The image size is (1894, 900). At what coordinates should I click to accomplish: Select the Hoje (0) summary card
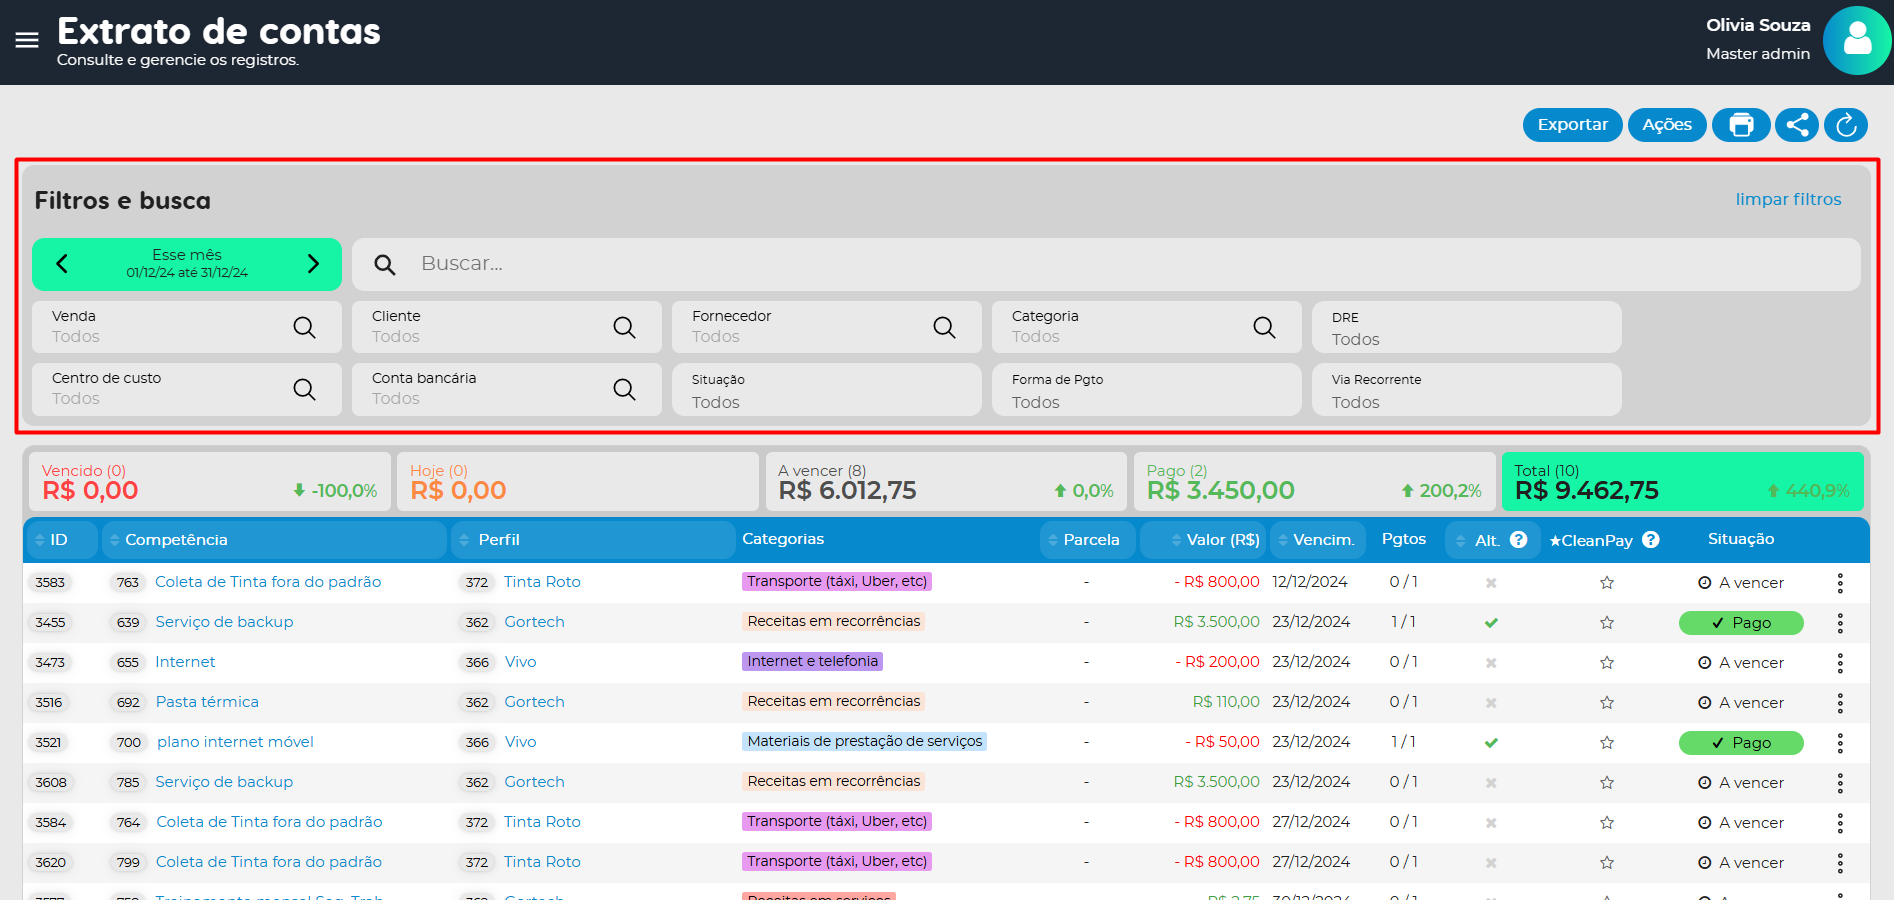coord(578,482)
